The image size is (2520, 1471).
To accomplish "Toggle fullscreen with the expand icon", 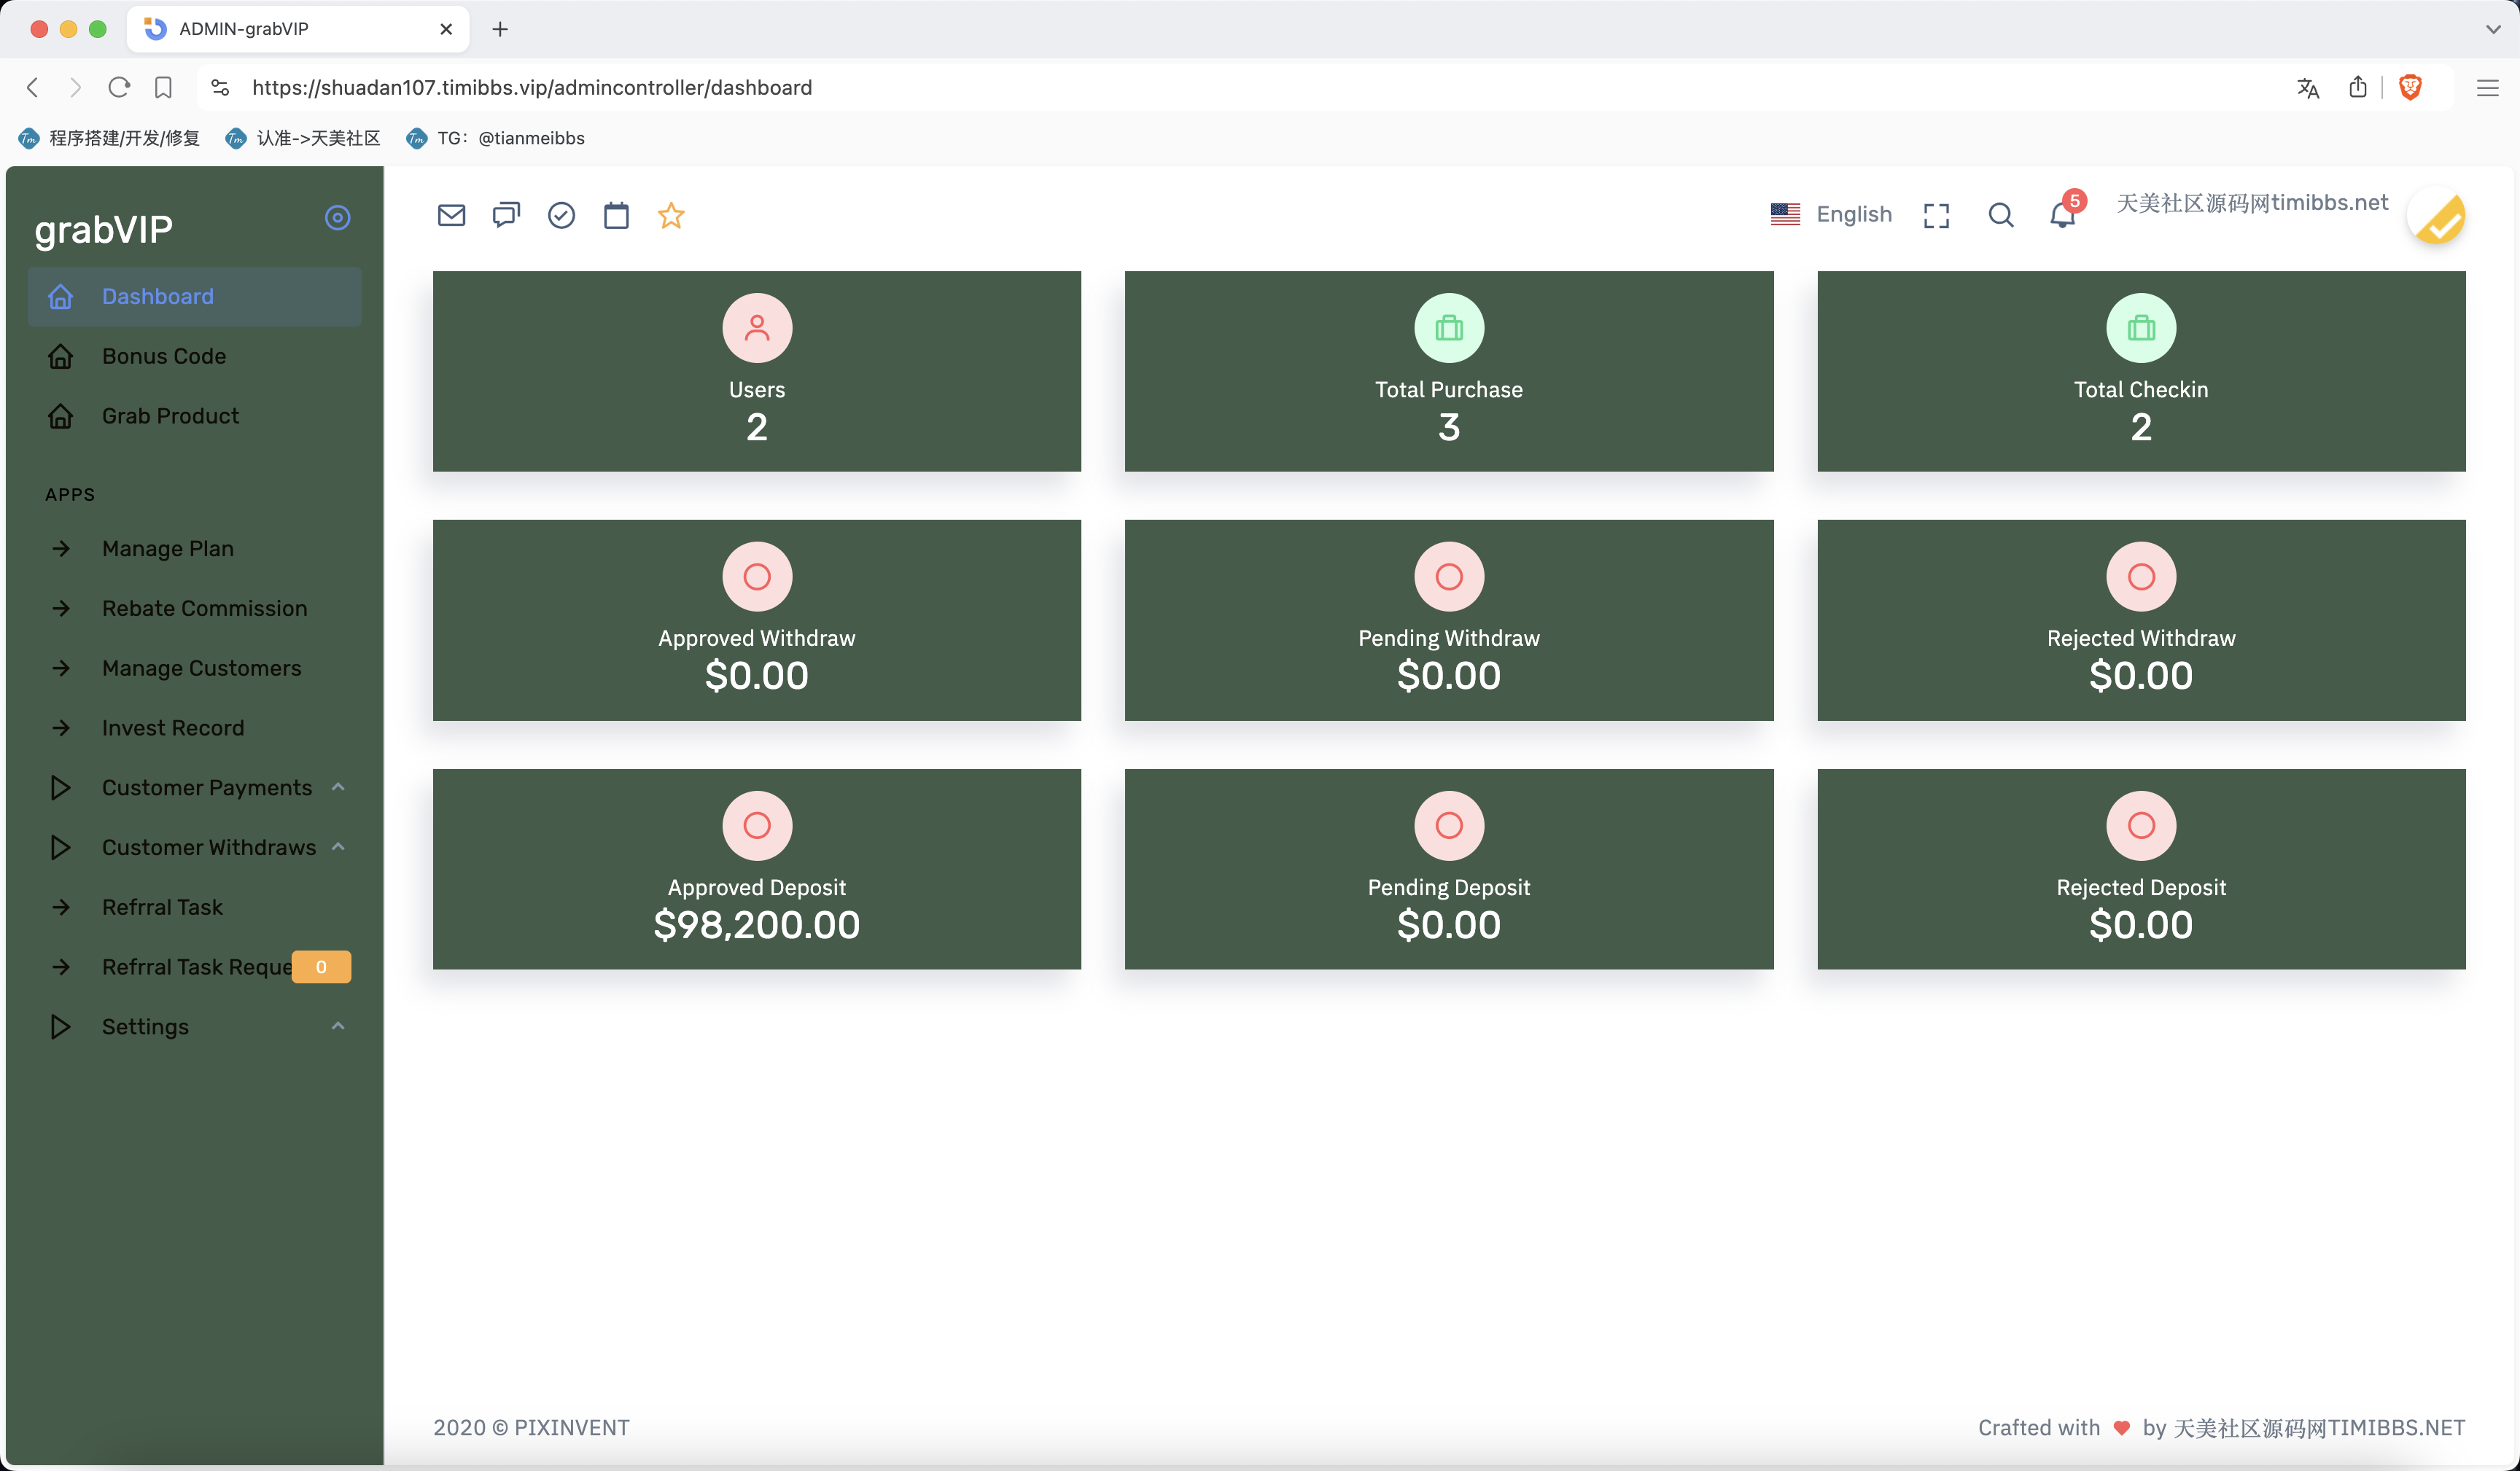I will (1936, 215).
